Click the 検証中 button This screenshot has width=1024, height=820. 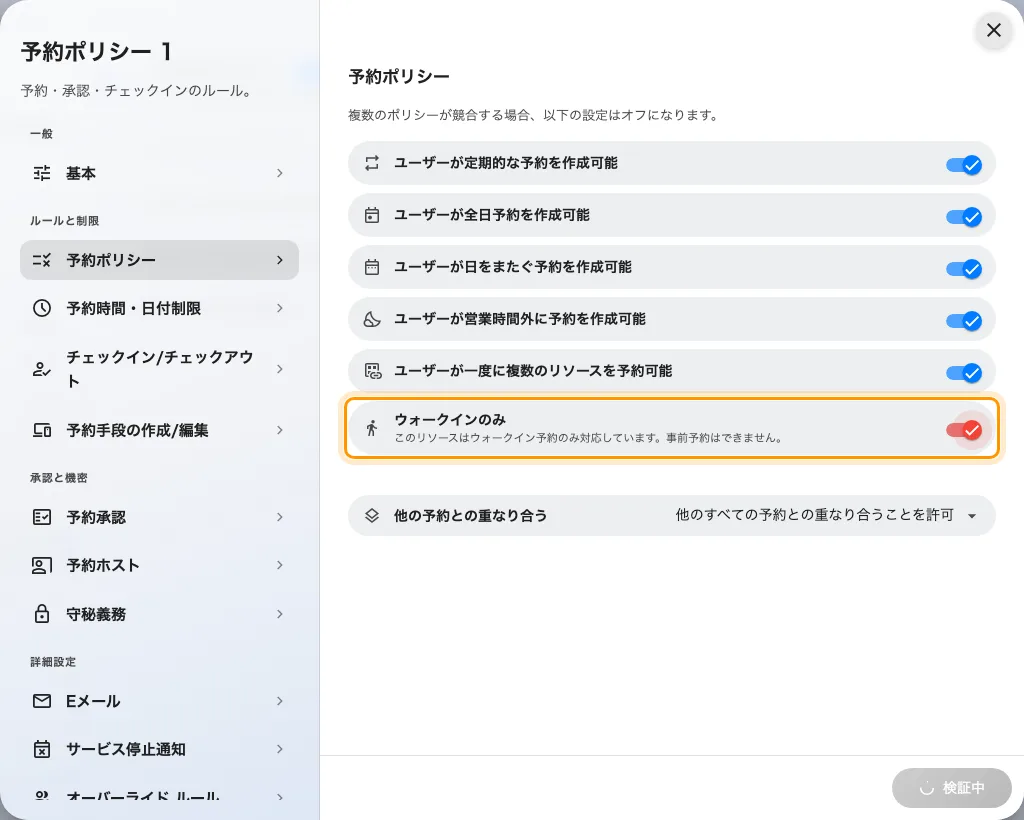(x=952, y=788)
